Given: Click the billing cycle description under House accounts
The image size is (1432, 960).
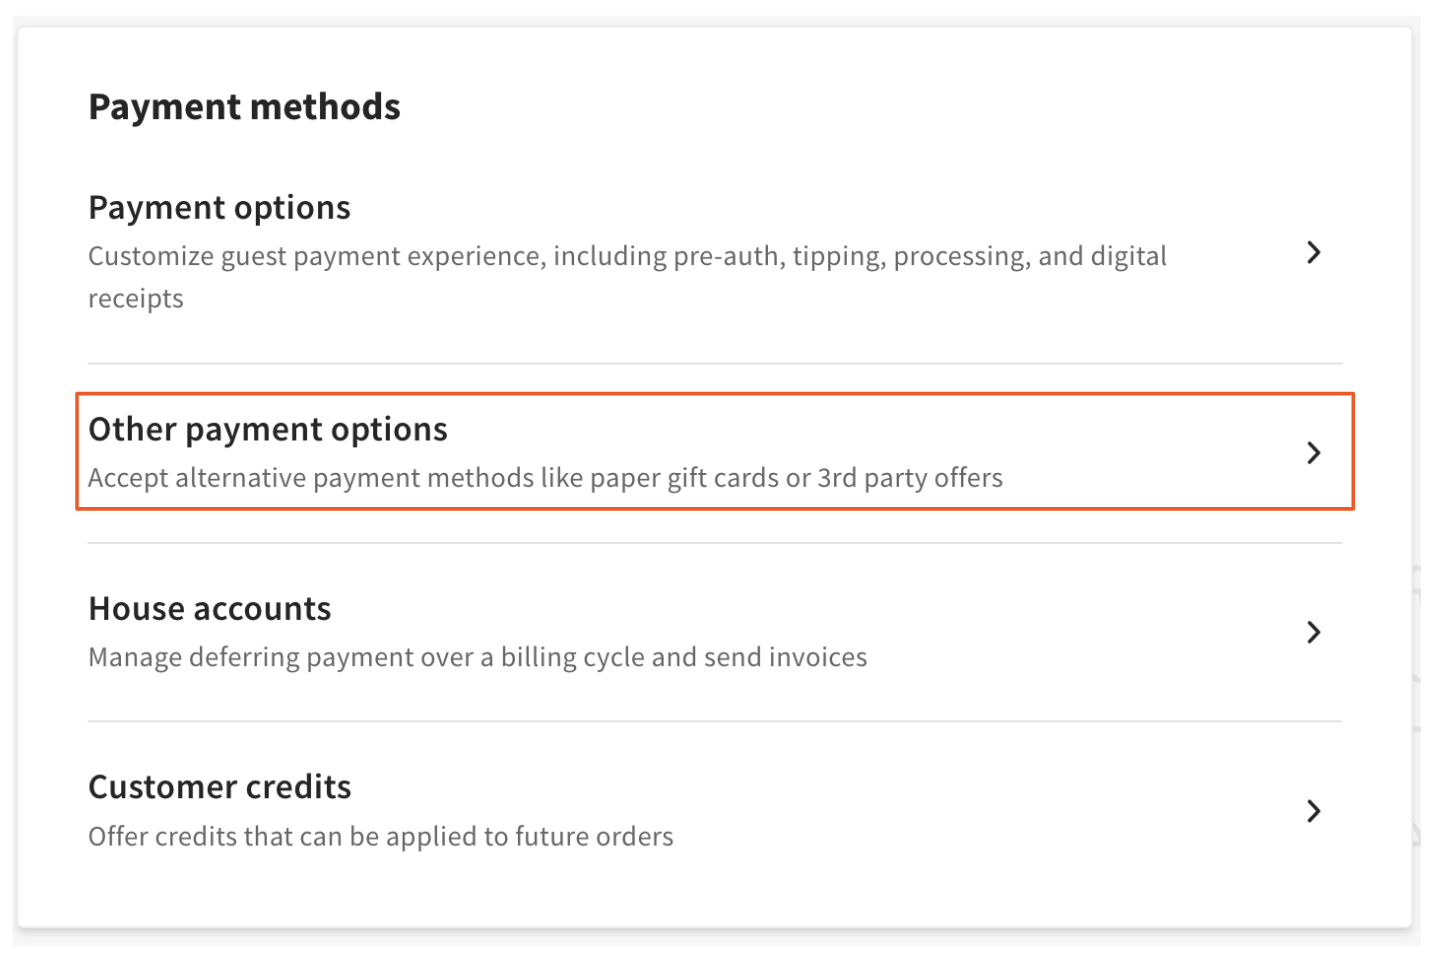Looking at the screenshot, I should pyautogui.click(x=477, y=657).
